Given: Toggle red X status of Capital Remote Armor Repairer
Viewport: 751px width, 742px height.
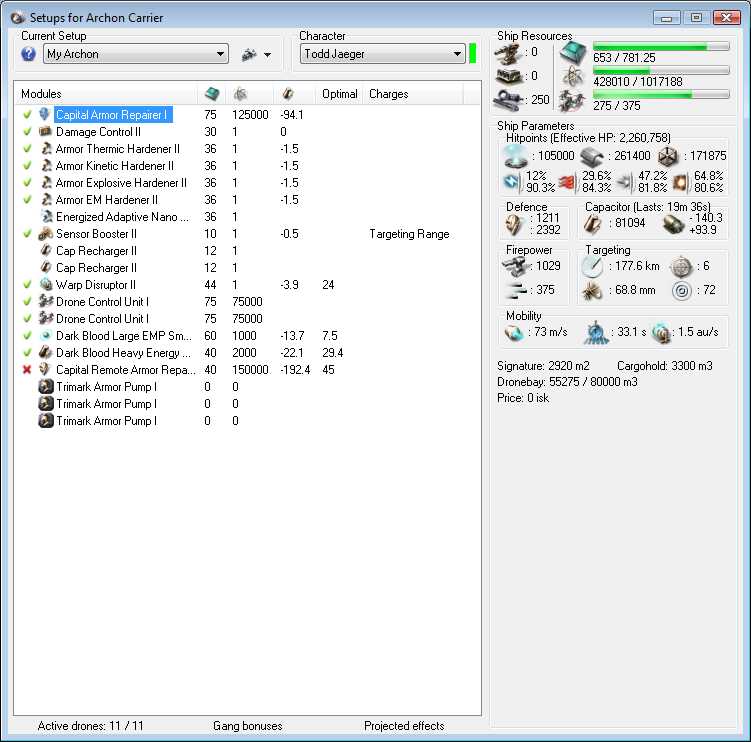Looking at the screenshot, I should pyautogui.click(x=27, y=370).
